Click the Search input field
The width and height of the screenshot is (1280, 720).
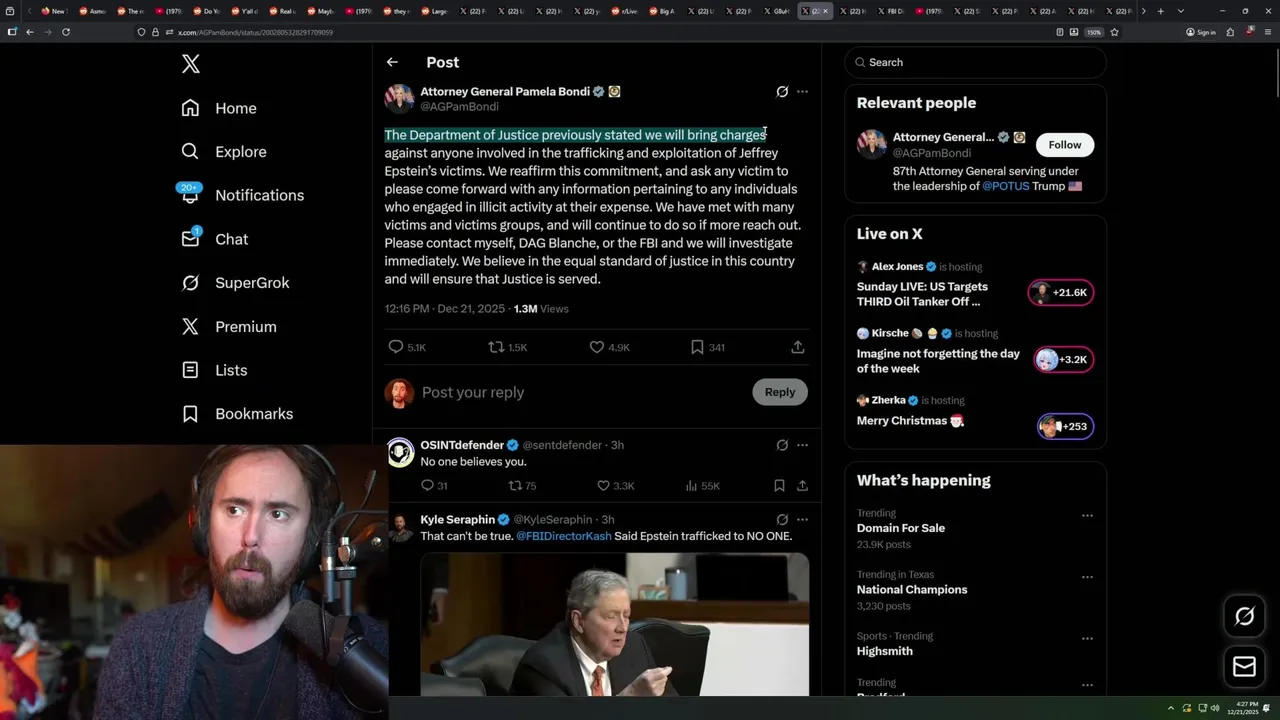pos(976,62)
